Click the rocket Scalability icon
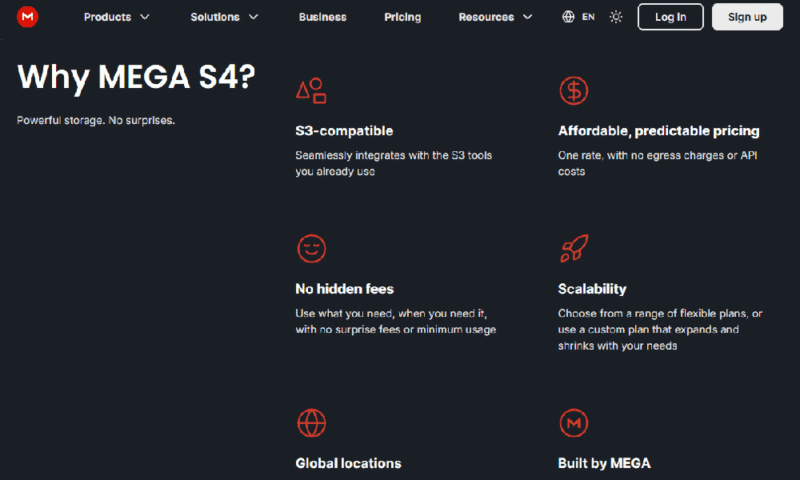Viewport: 800px width, 480px height. point(574,248)
